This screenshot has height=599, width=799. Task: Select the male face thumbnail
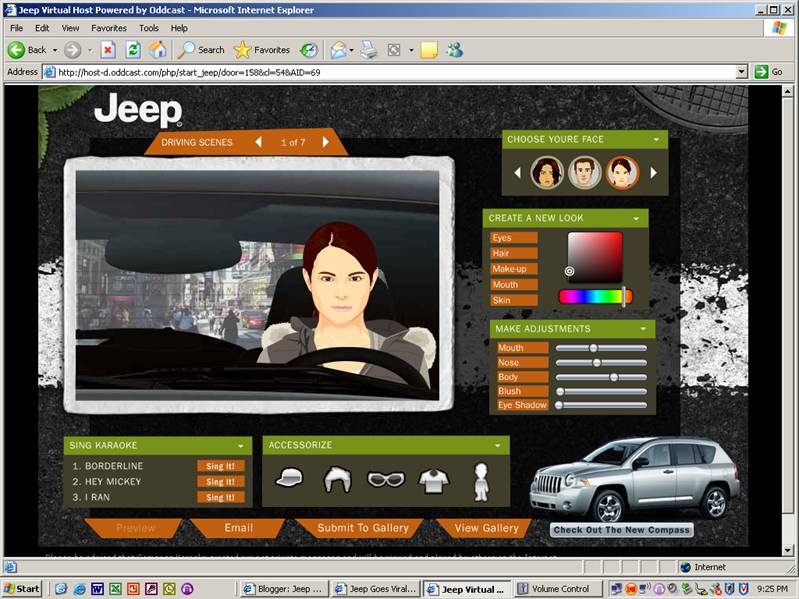click(x=584, y=173)
